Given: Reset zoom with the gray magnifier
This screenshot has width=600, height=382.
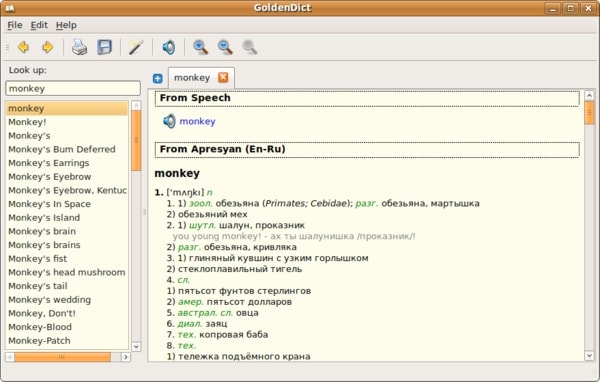Looking at the screenshot, I should coord(249,47).
